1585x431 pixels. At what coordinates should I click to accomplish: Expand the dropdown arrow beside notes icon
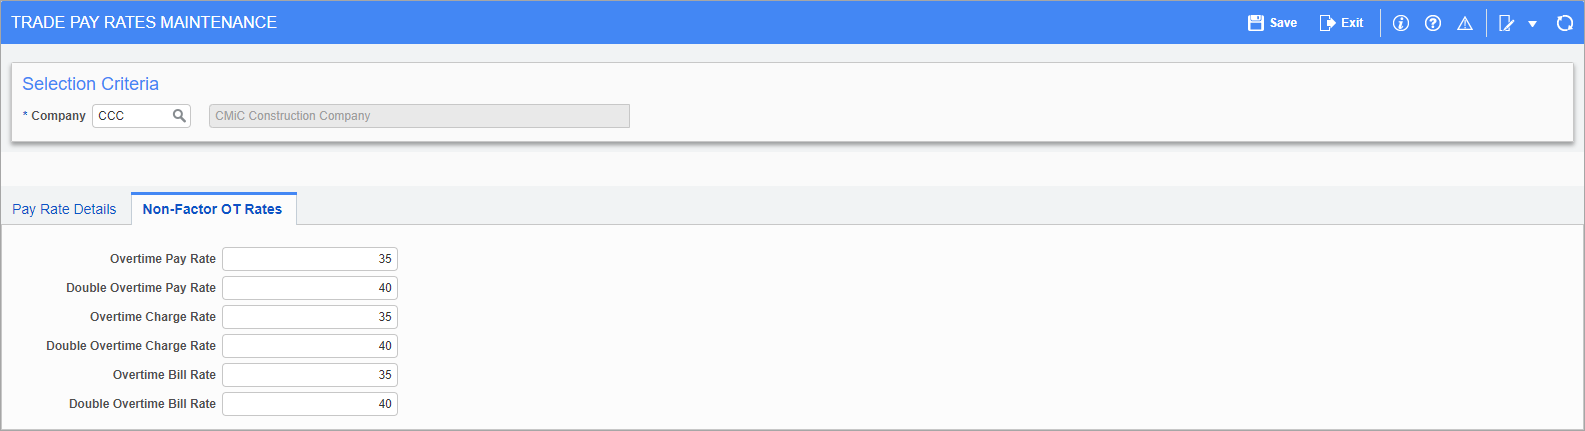(1533, 24)
